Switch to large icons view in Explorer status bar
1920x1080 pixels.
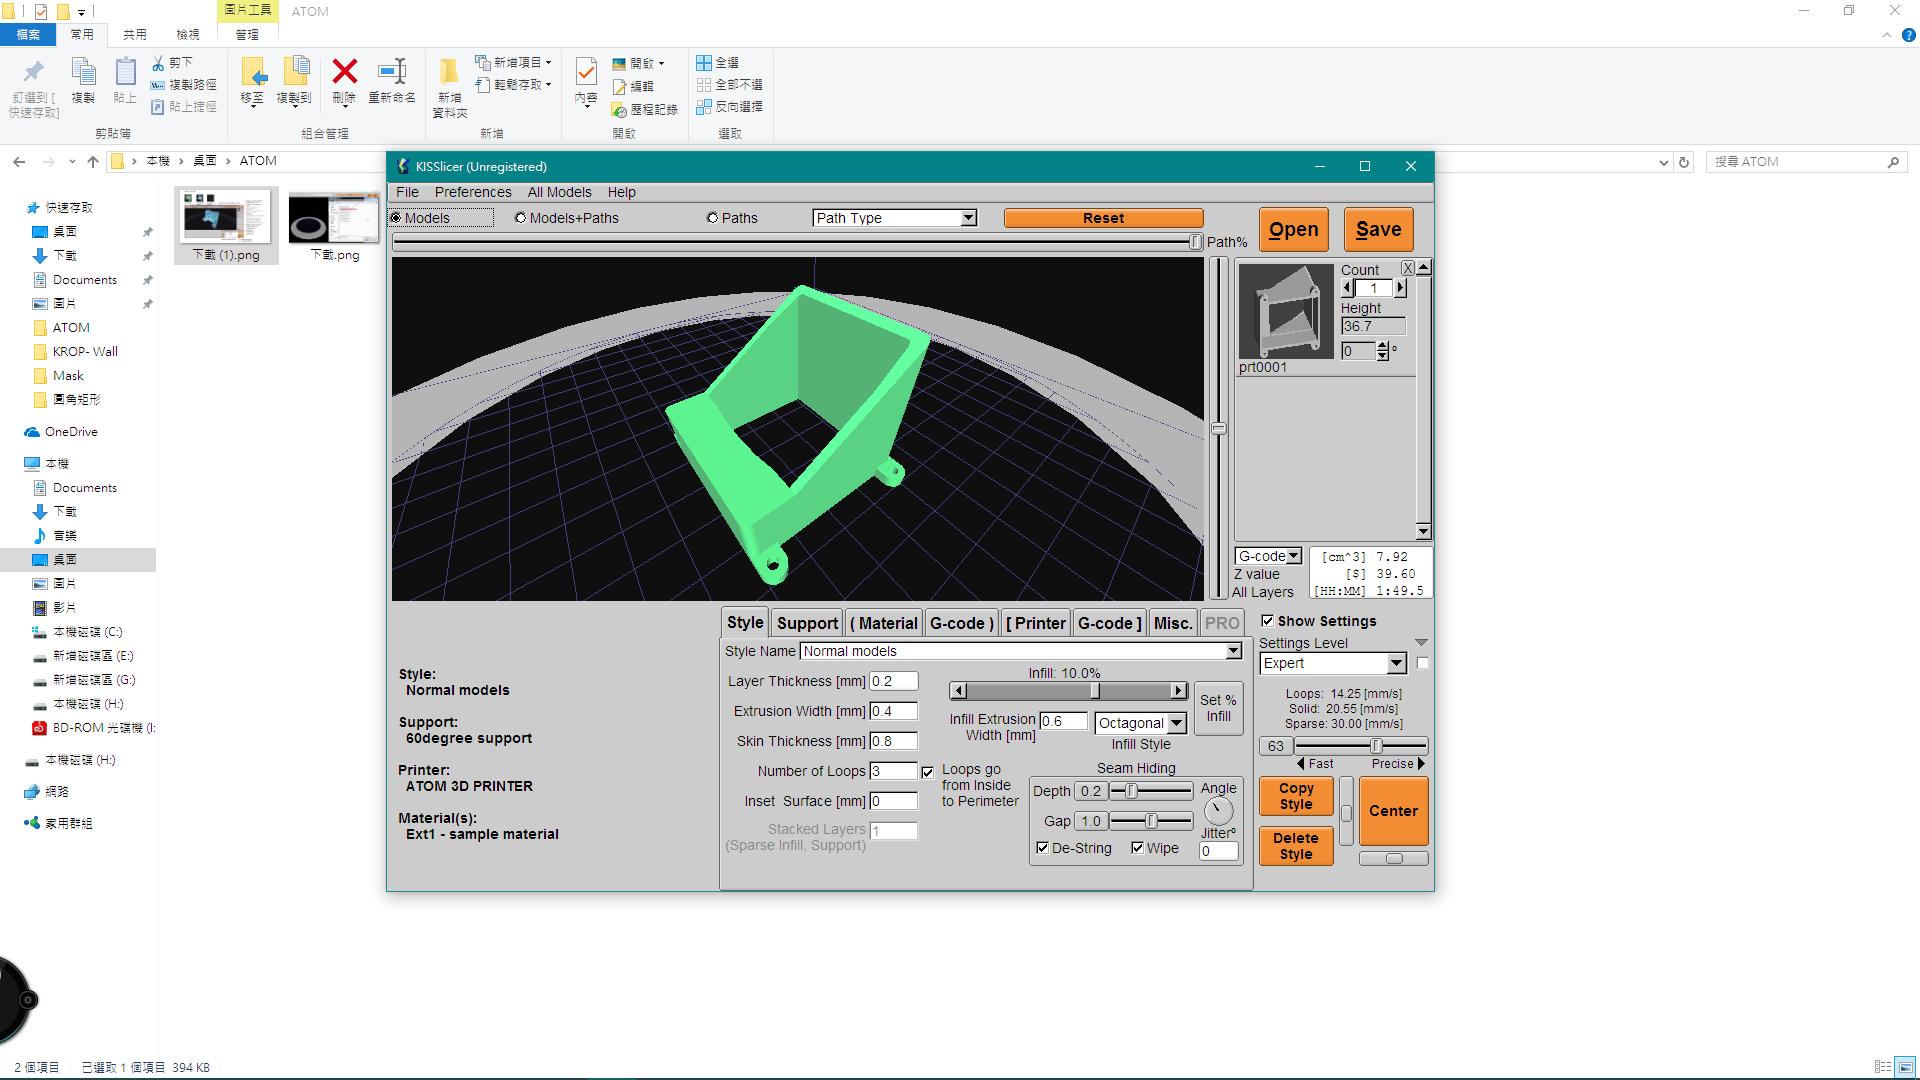click(1905, 1067)
